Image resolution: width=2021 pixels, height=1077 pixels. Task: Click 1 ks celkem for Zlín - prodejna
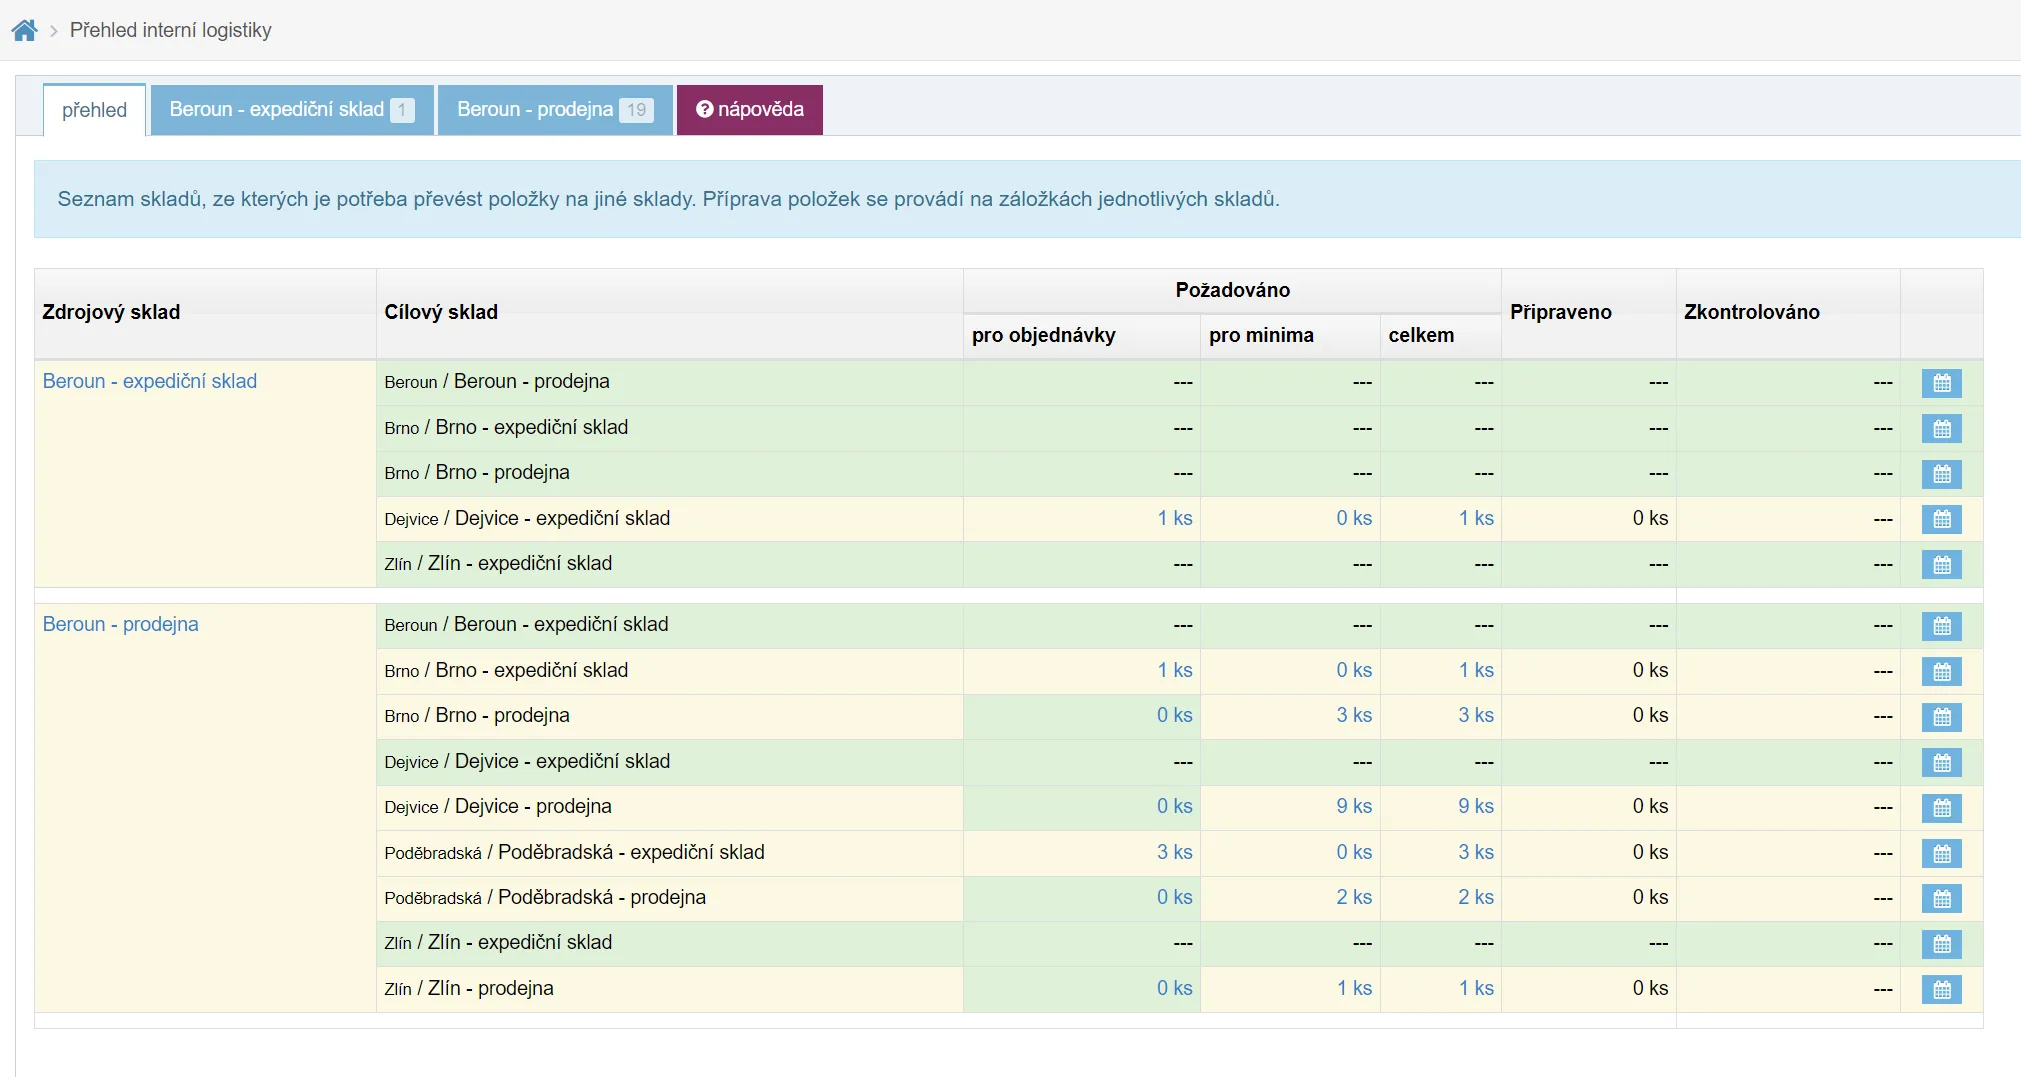[x=1476, y=988]
